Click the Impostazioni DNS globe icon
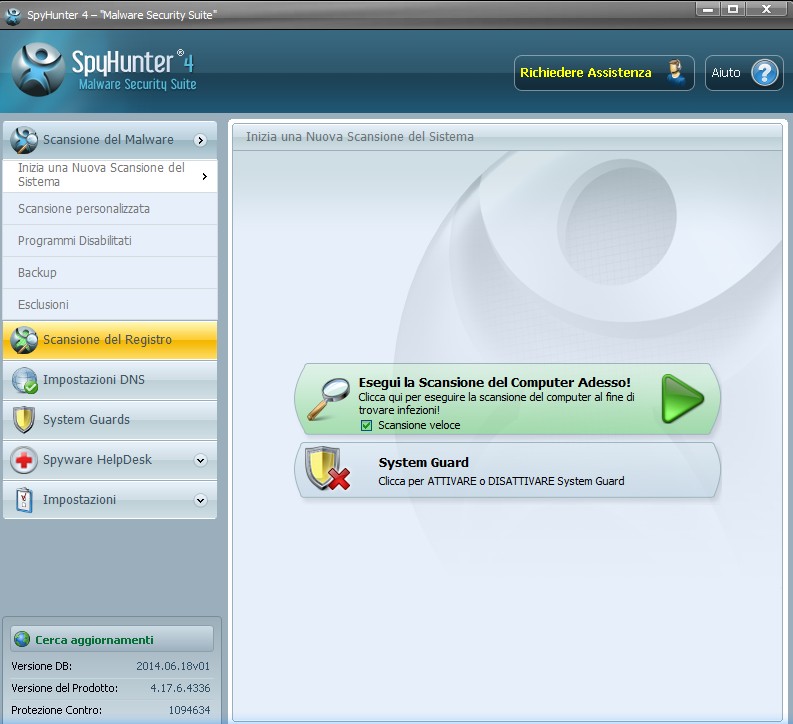Image resolution: width=793 pixels, height=724 pixels. [x=24, y=380]
